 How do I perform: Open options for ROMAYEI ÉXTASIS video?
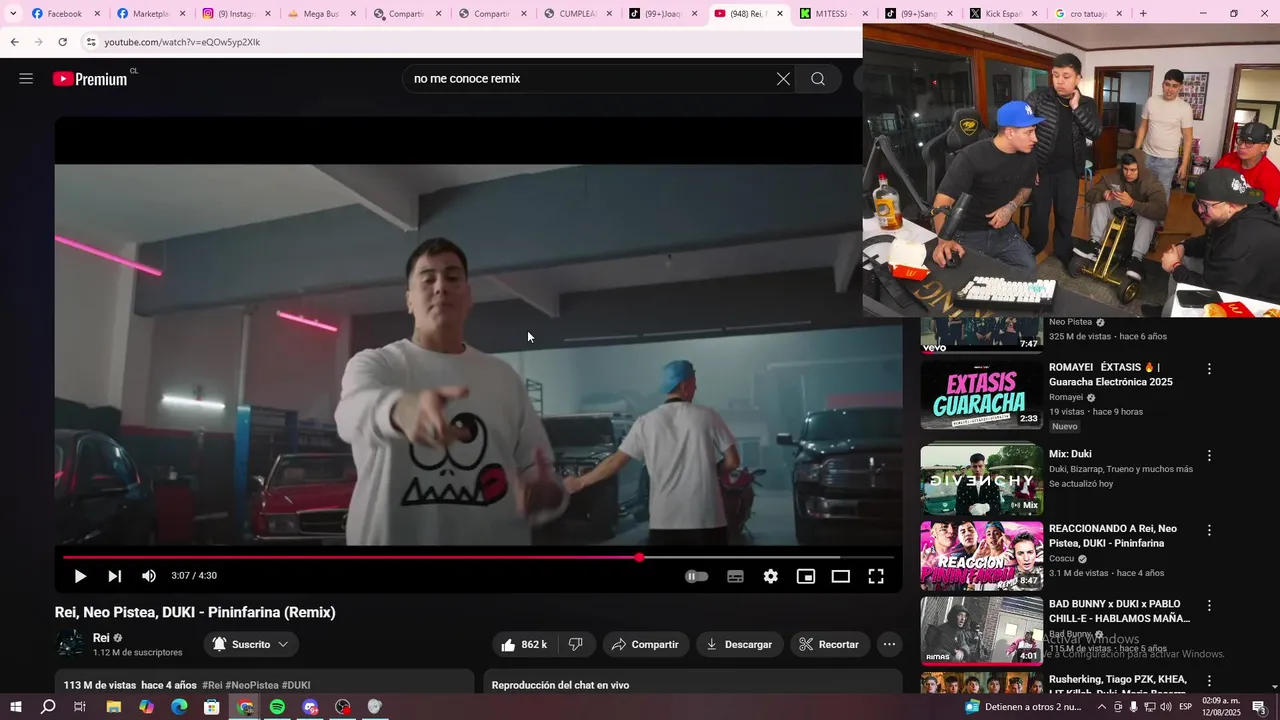[x=1209, y=369]
